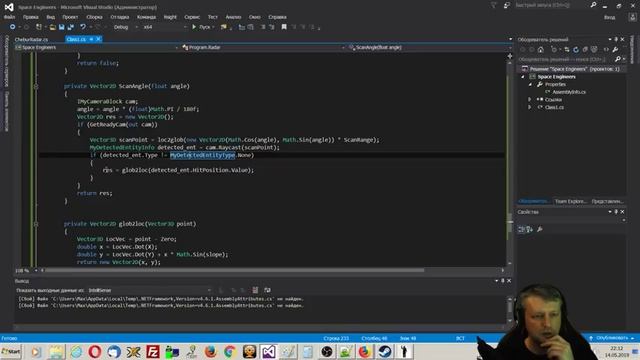Viewport: 640px width, 360px height.
Task: Open FileZilla from the taskbar
Action: point(153,351)
